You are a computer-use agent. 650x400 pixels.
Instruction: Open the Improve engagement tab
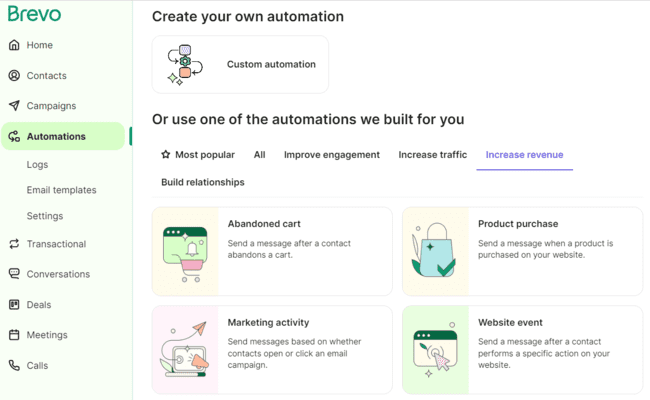[332, 155]
